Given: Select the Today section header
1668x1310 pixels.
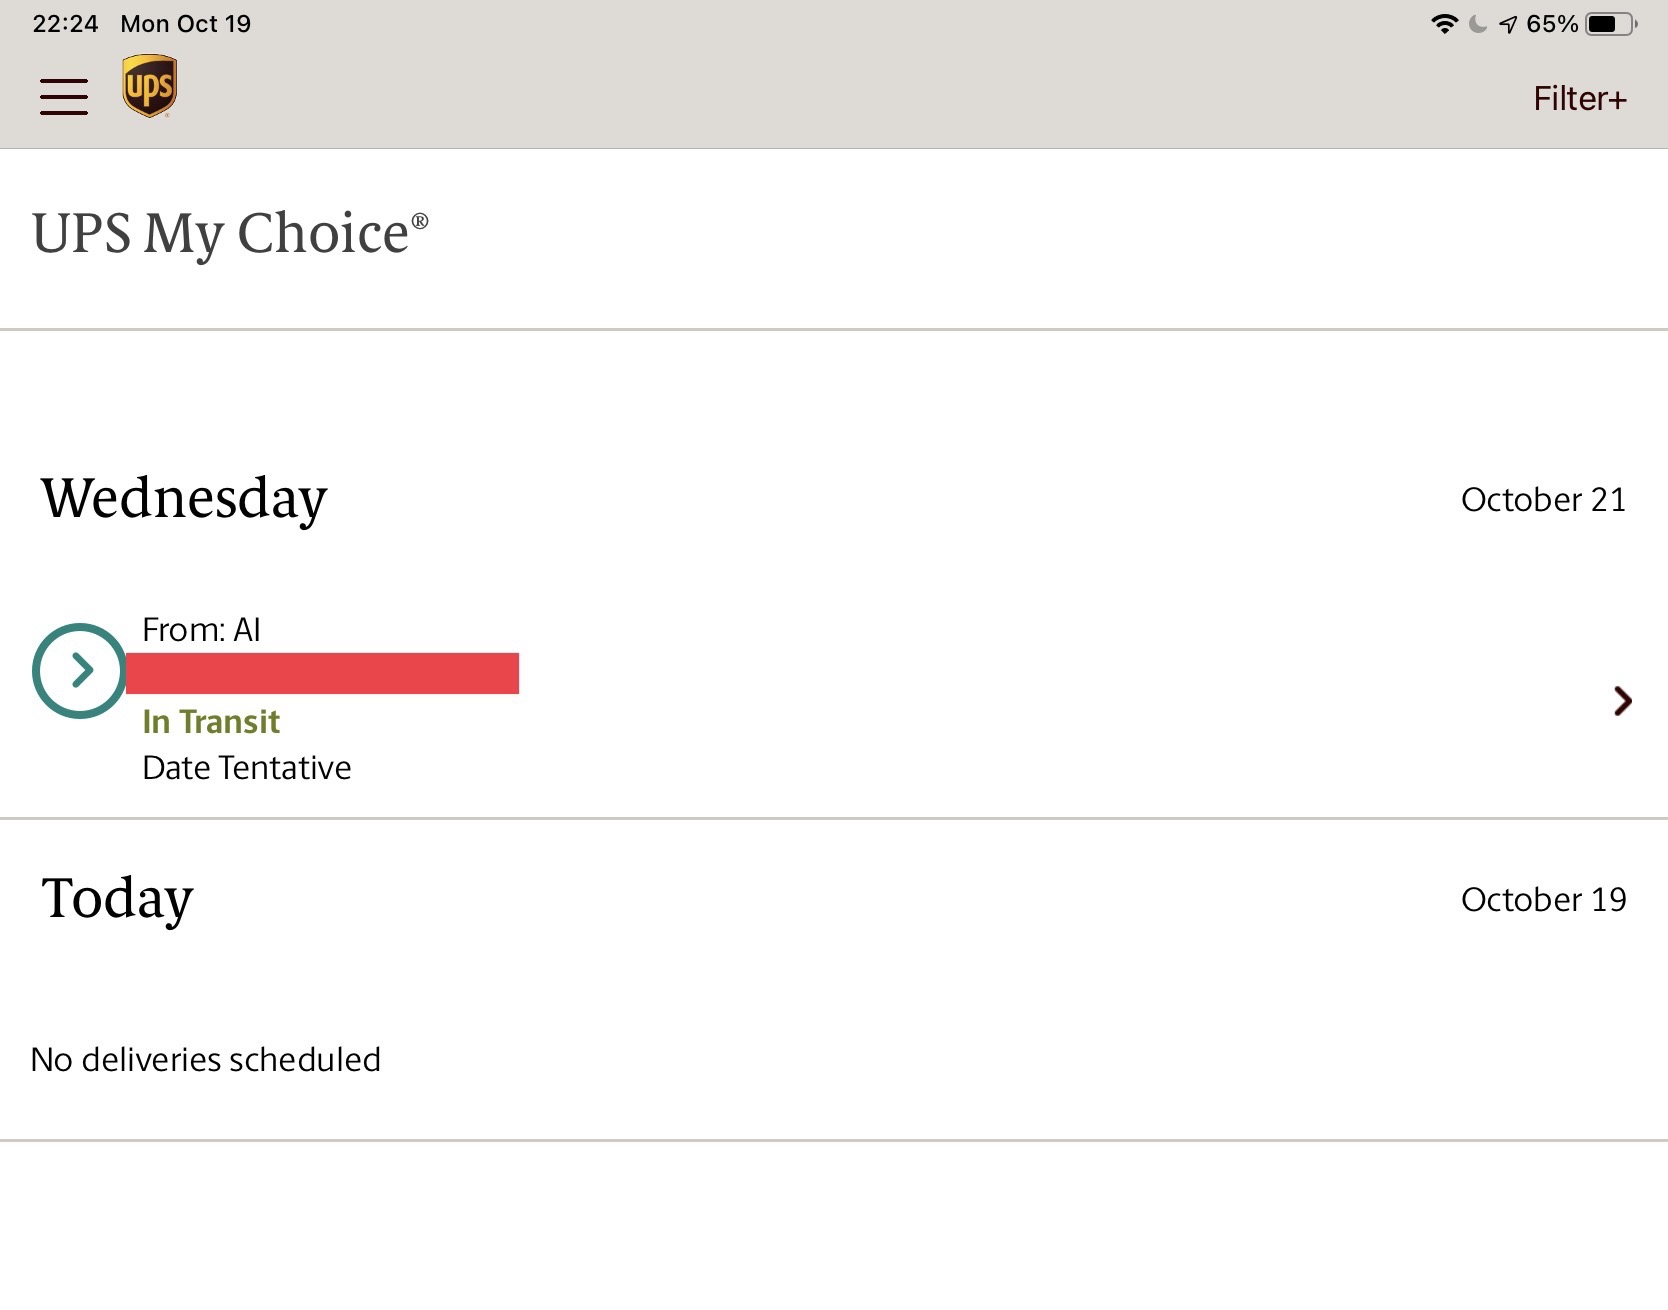Looking at the screenshot, I should pos(117,898).
